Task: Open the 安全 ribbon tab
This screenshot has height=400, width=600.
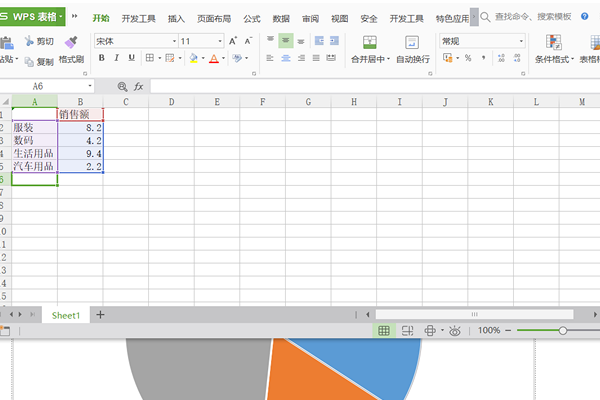Action: click(x=369, y=18)
